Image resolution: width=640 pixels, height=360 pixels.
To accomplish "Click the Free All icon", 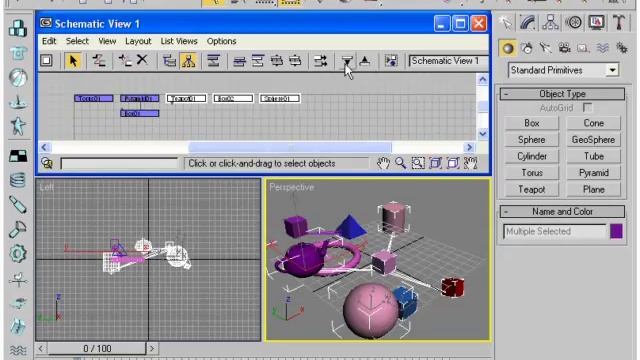I will pos(277,61).
